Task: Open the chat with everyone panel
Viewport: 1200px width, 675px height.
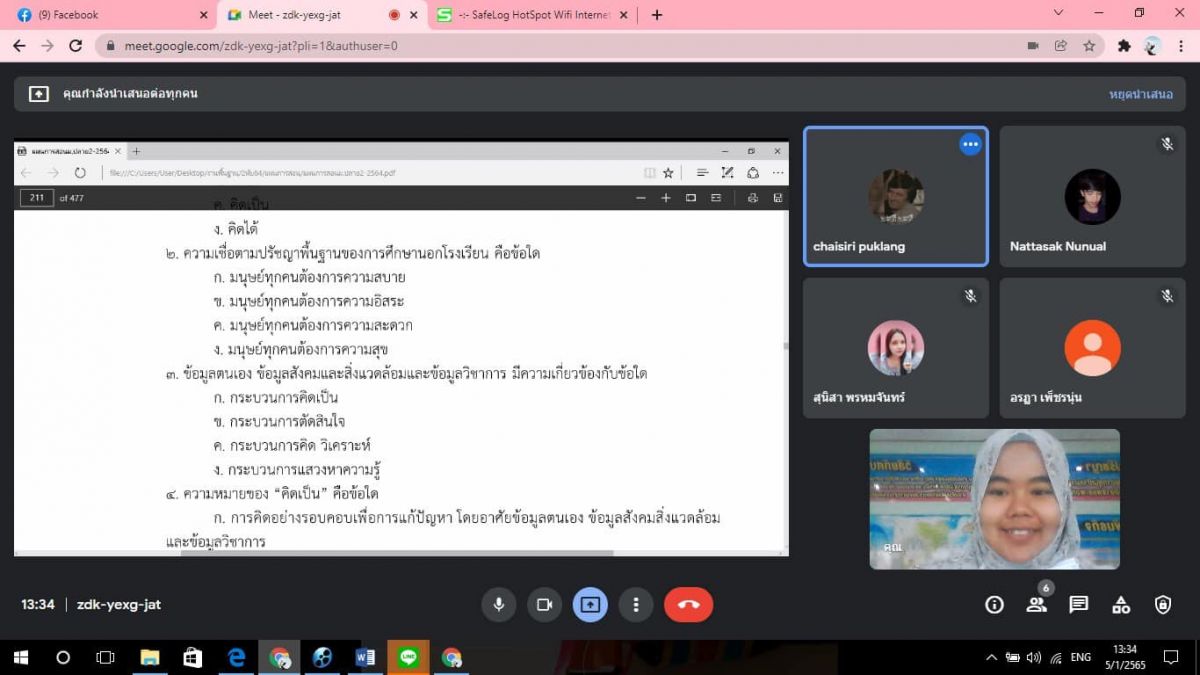Action: click(1078, 604)
